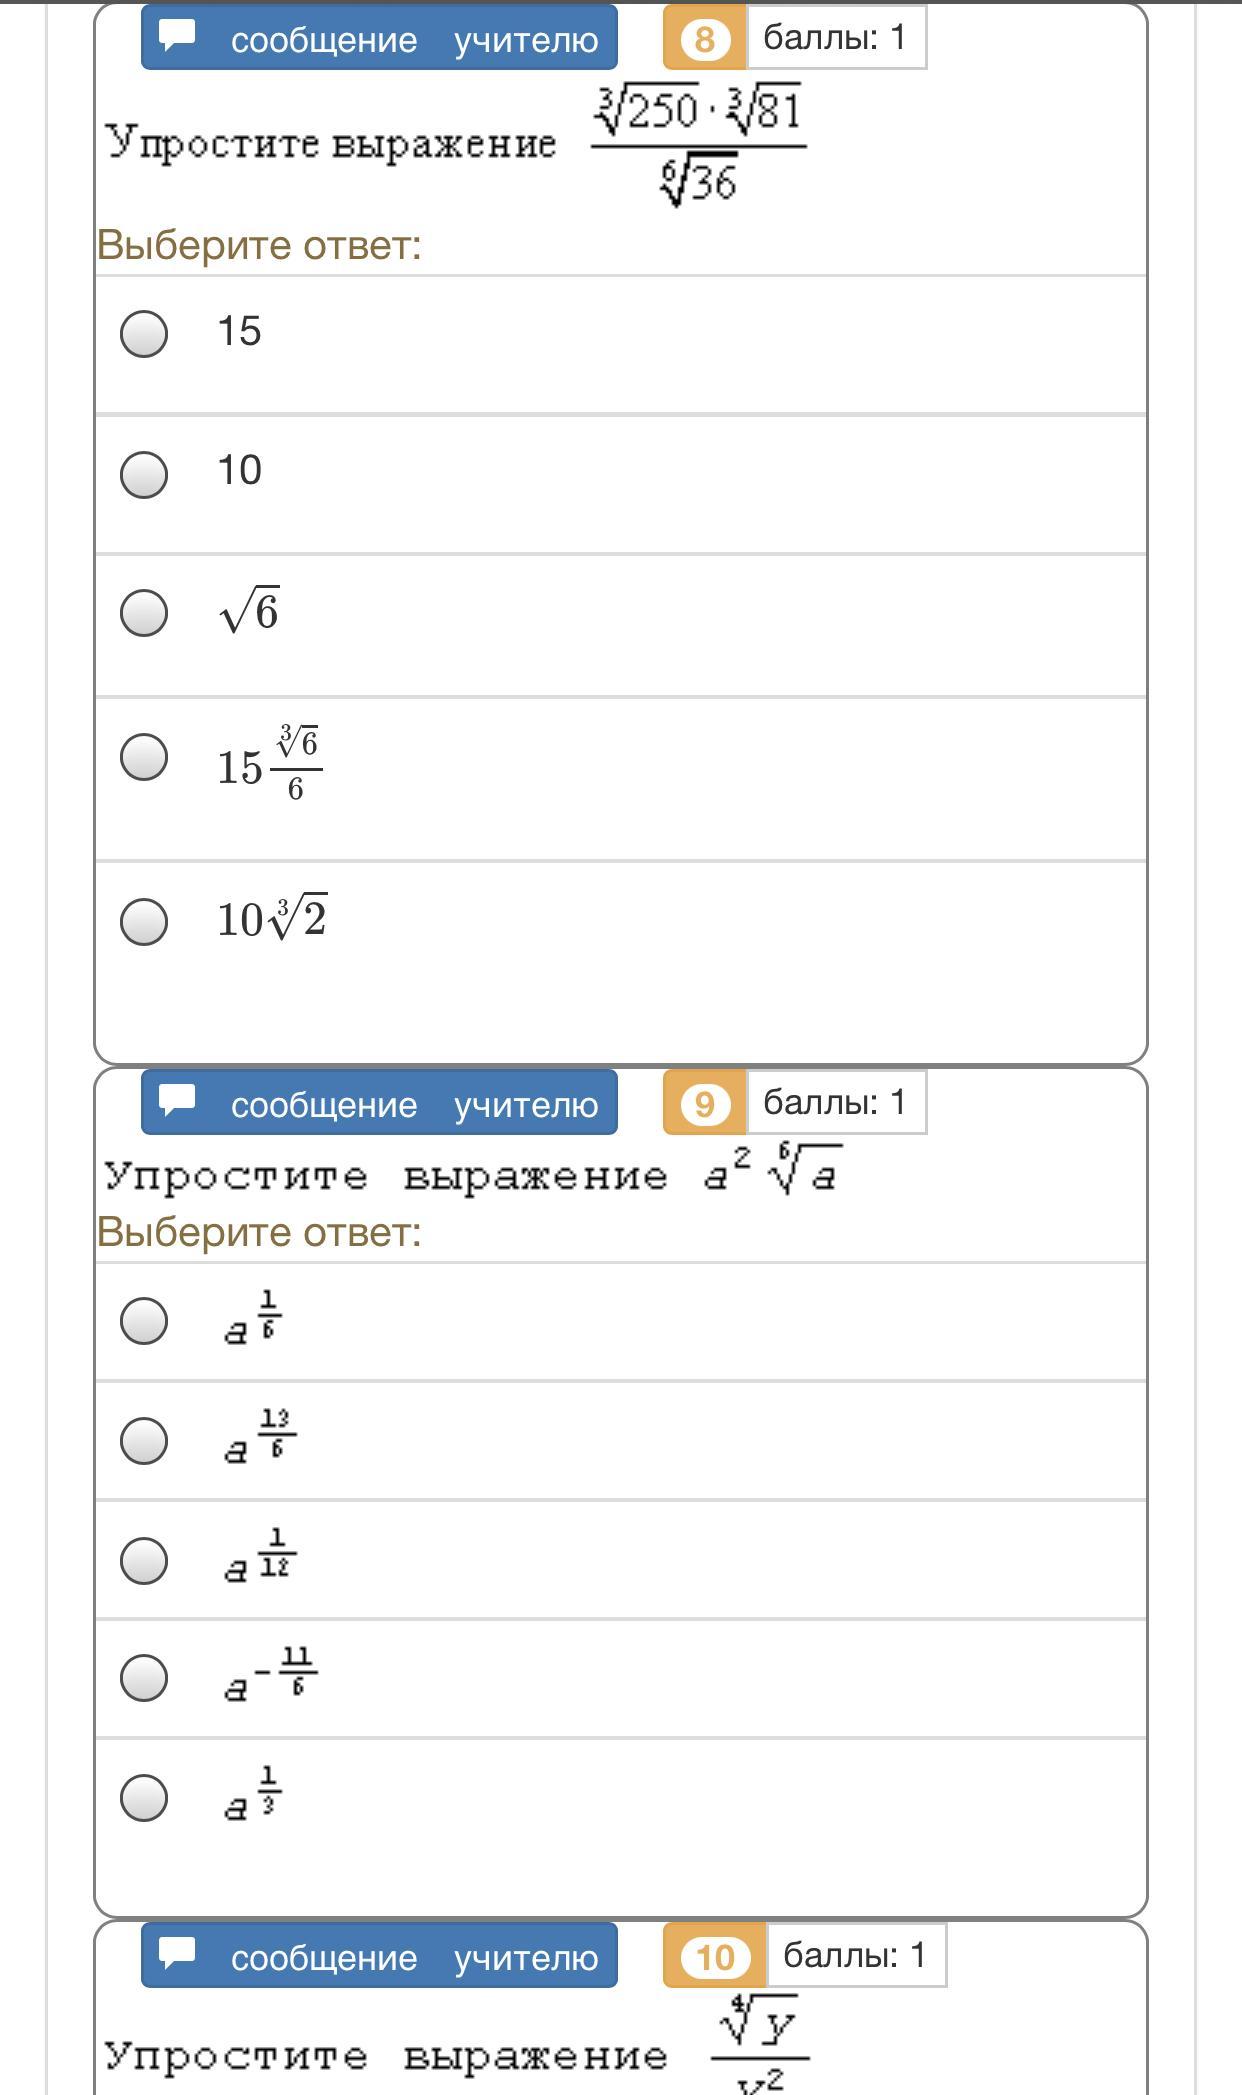Select answer 15 for question 8
The height and width of the screenshot is (2095, 1242).
[x=144, y=333]
